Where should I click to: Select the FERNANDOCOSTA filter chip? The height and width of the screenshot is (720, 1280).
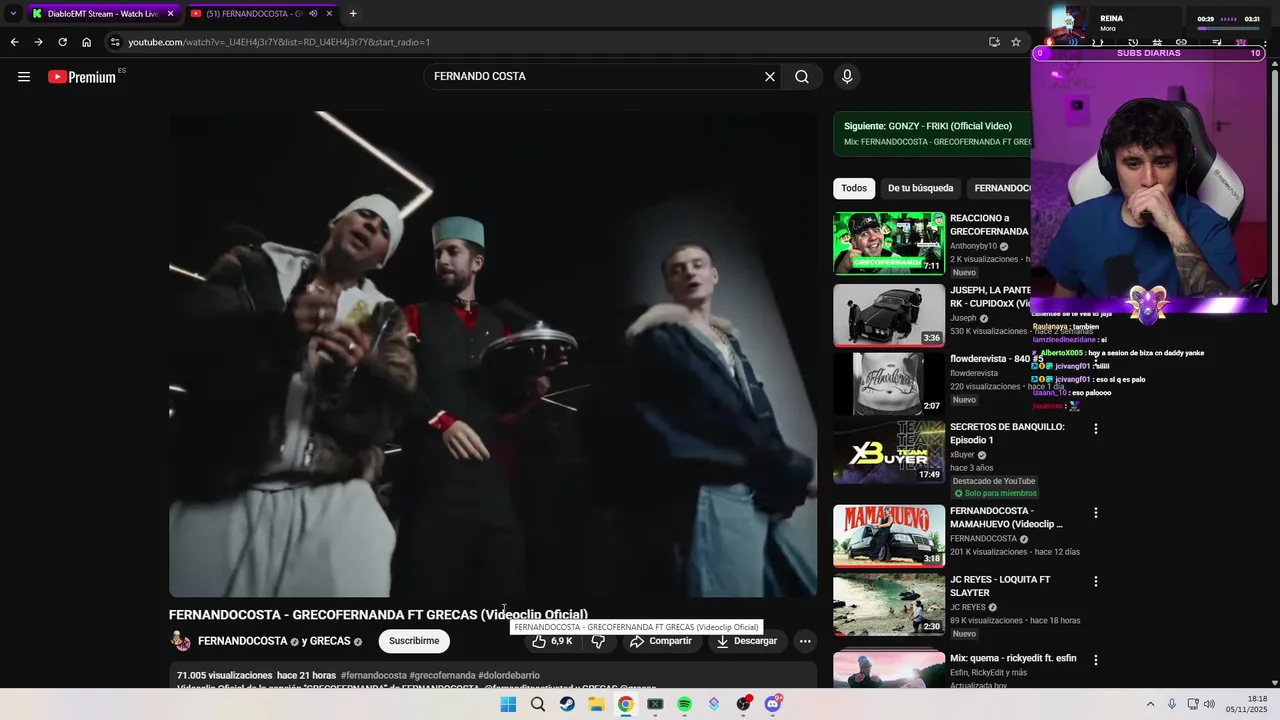click(x=1001, y=188)
